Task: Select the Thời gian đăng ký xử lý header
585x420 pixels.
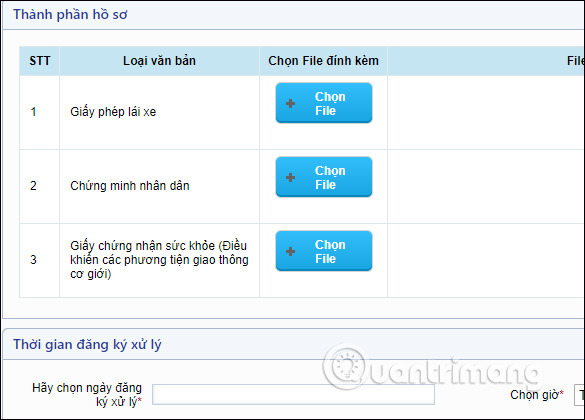Action: click(87, 344)
